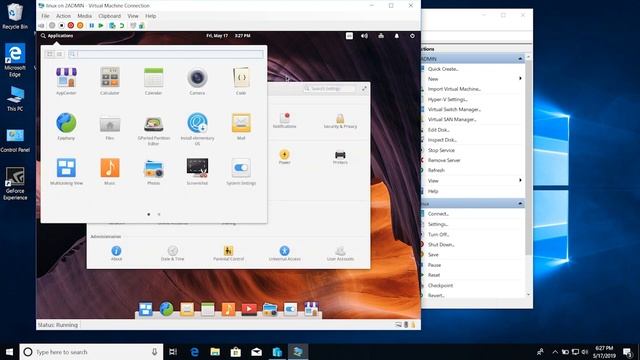
Task: Open Security & Privacy settings
Action: 340,121
